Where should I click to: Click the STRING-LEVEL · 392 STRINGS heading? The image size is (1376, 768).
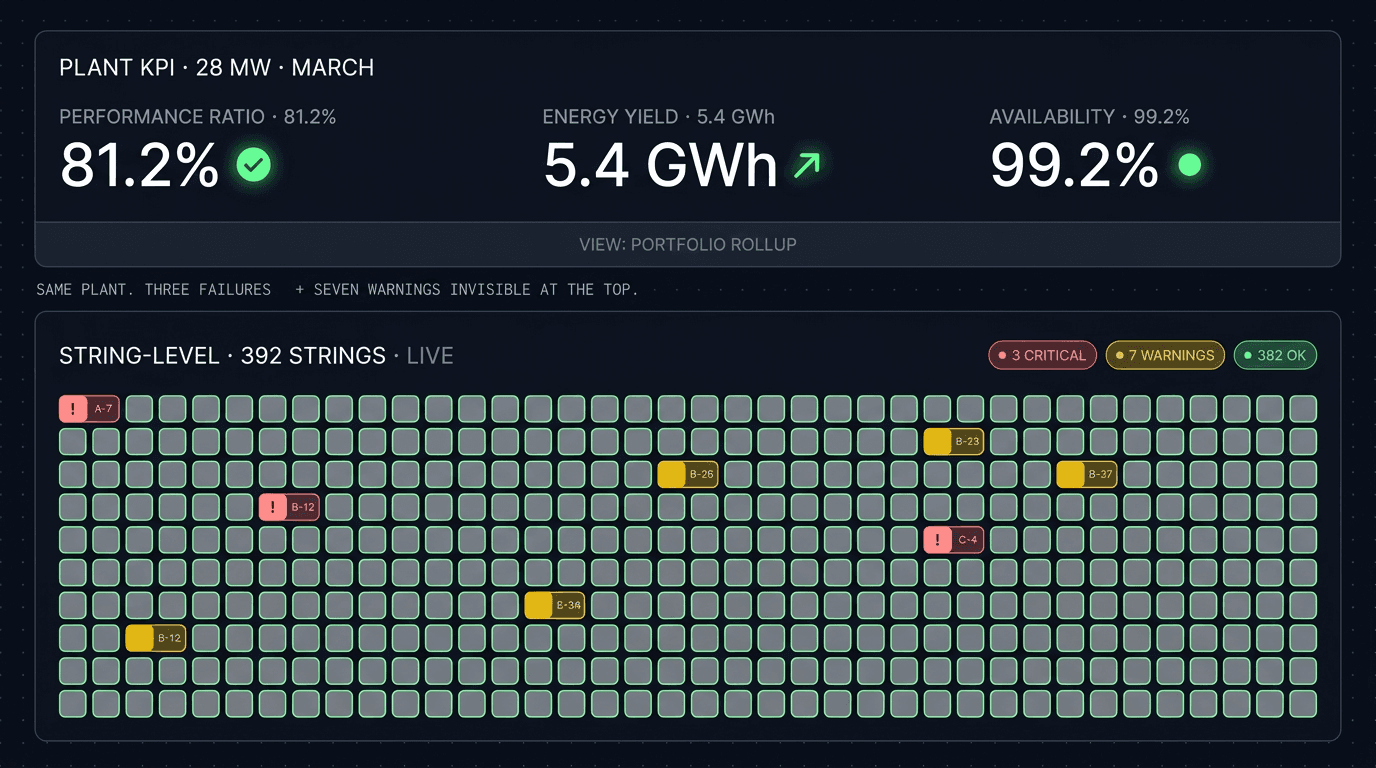tap(222, 356)
